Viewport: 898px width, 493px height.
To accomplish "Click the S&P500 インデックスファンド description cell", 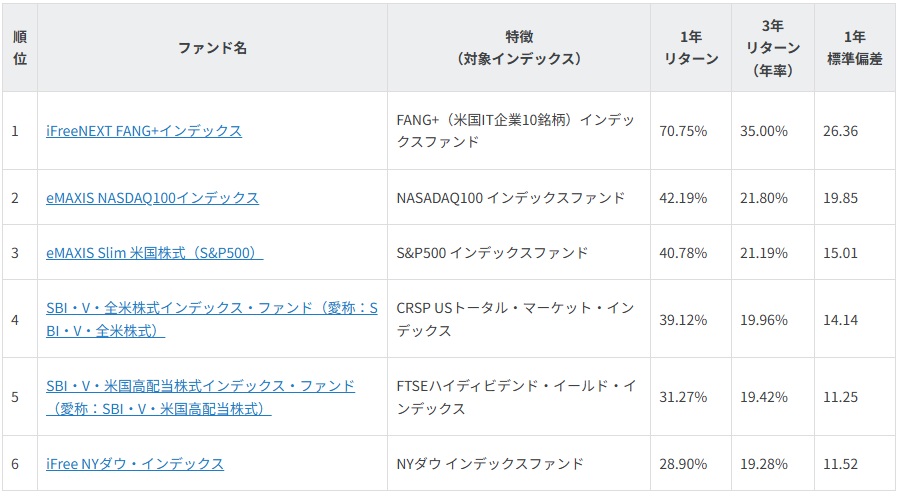I will (x=492, y=253).
